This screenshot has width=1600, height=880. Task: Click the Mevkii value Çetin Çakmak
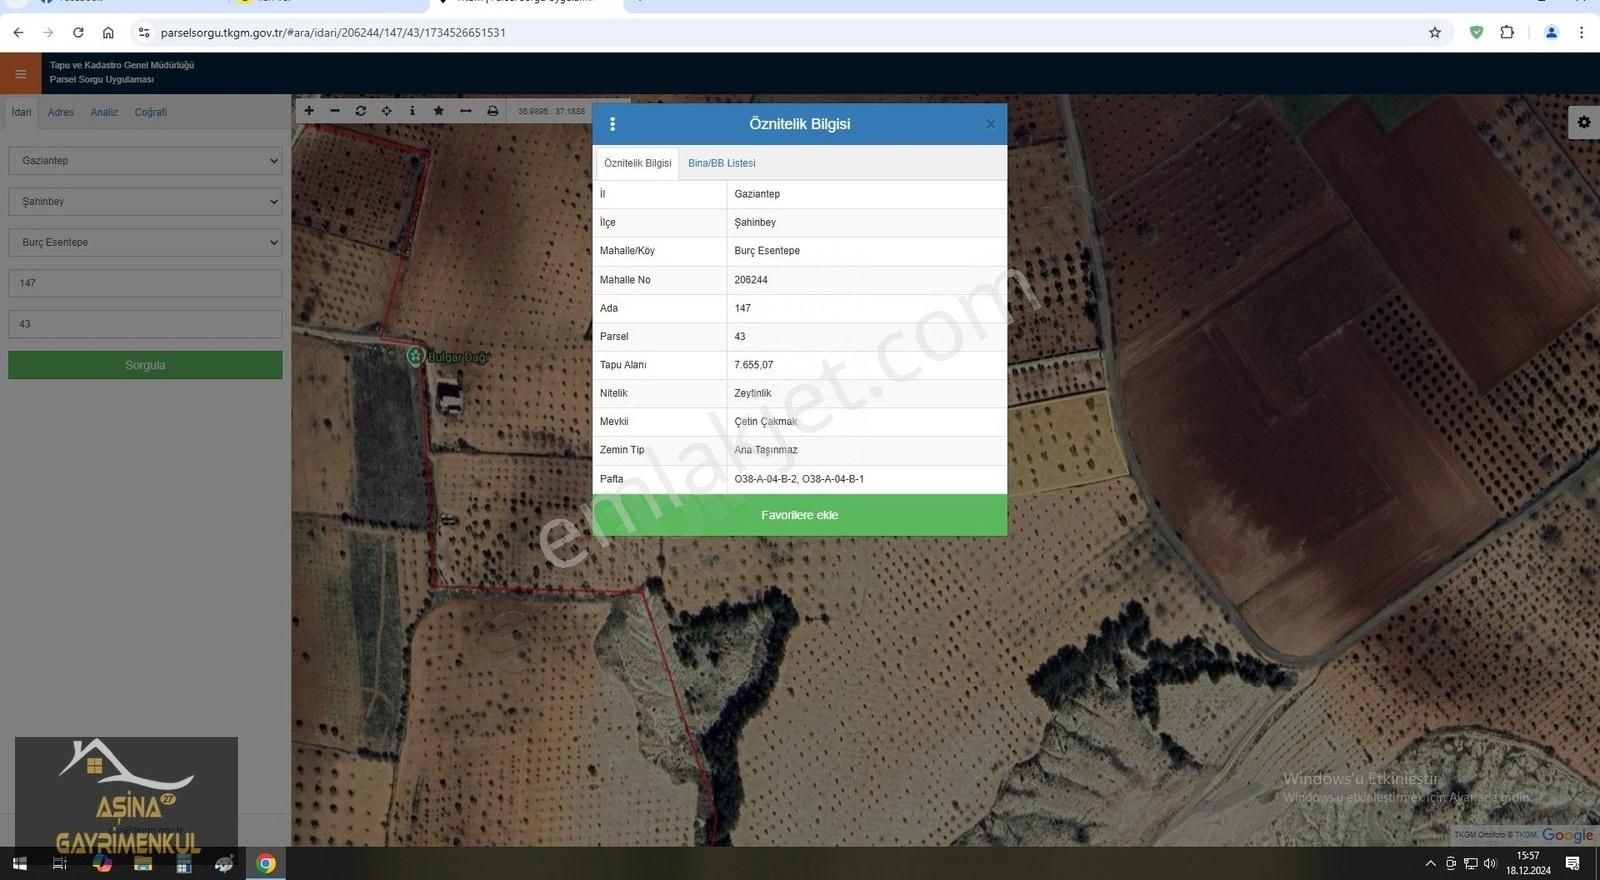766,422
